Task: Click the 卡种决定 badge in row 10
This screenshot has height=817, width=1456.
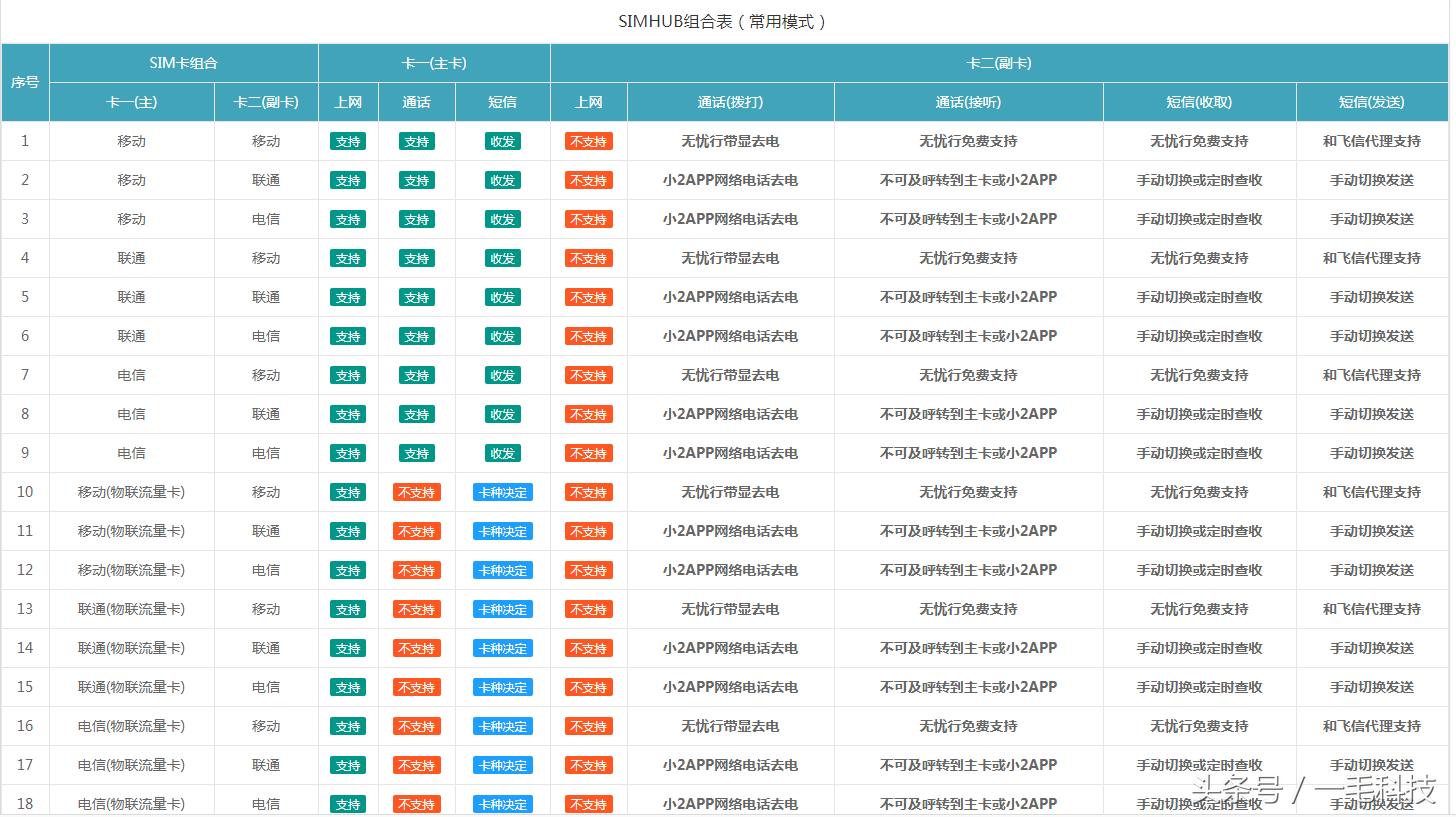Action: (x=502, y=492)
